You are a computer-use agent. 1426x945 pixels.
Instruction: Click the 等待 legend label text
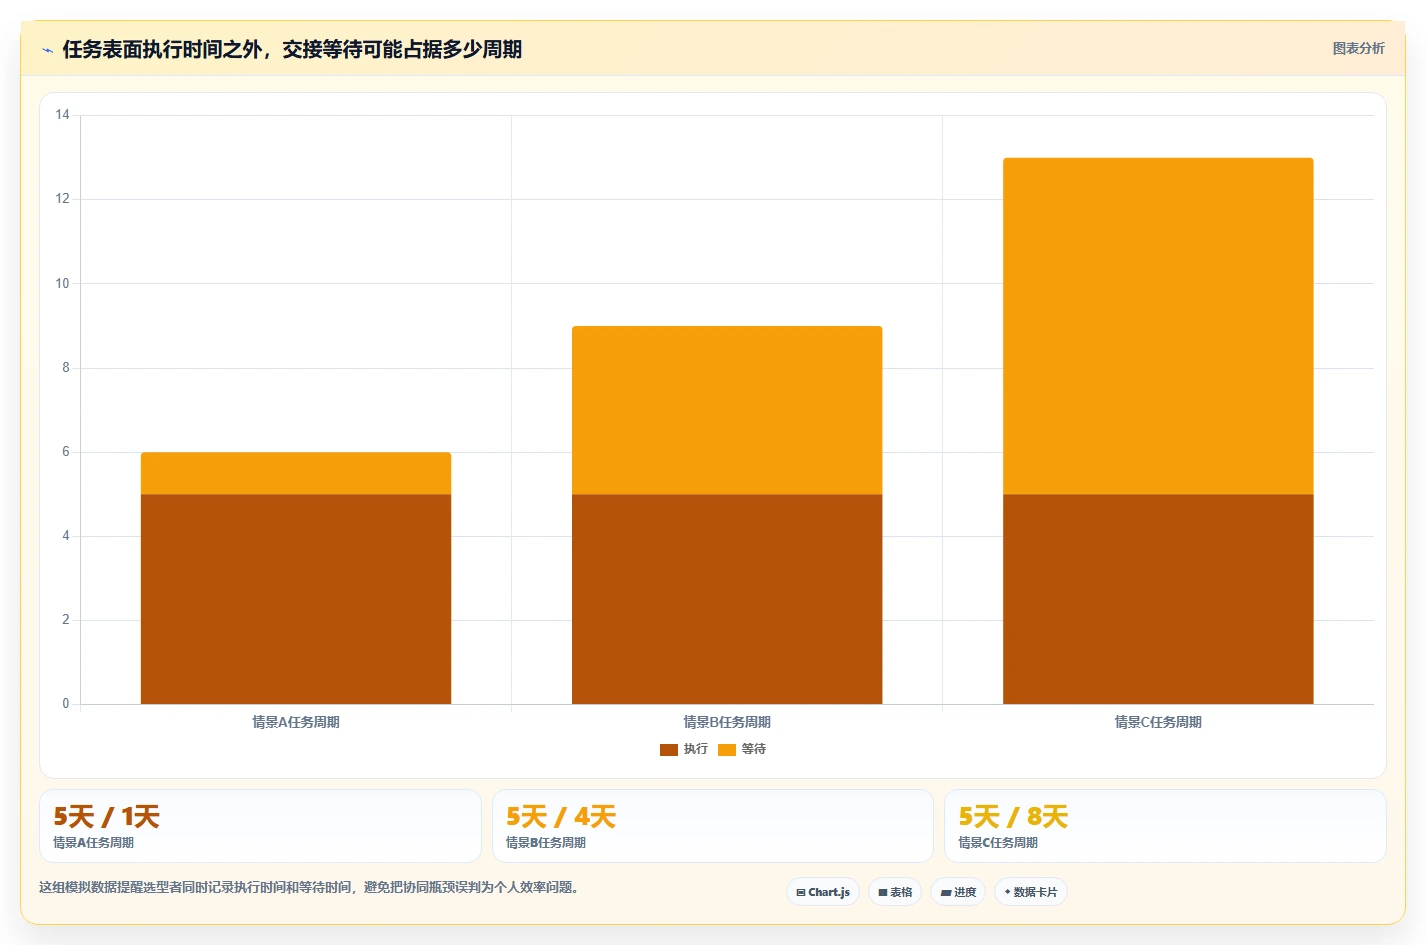coord(754,749)
